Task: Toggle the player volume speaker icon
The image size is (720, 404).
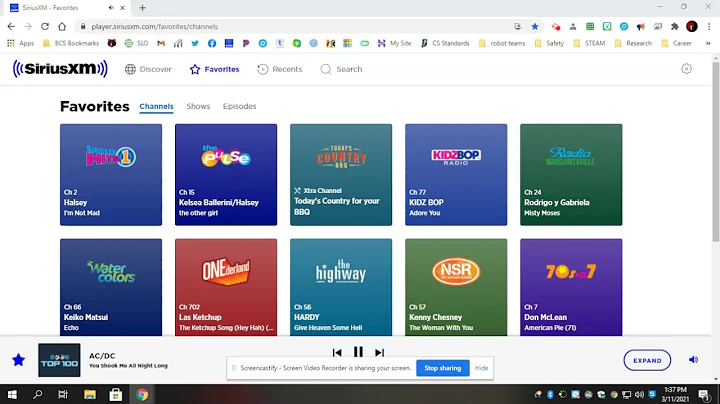Action: [x=693, y=360]
